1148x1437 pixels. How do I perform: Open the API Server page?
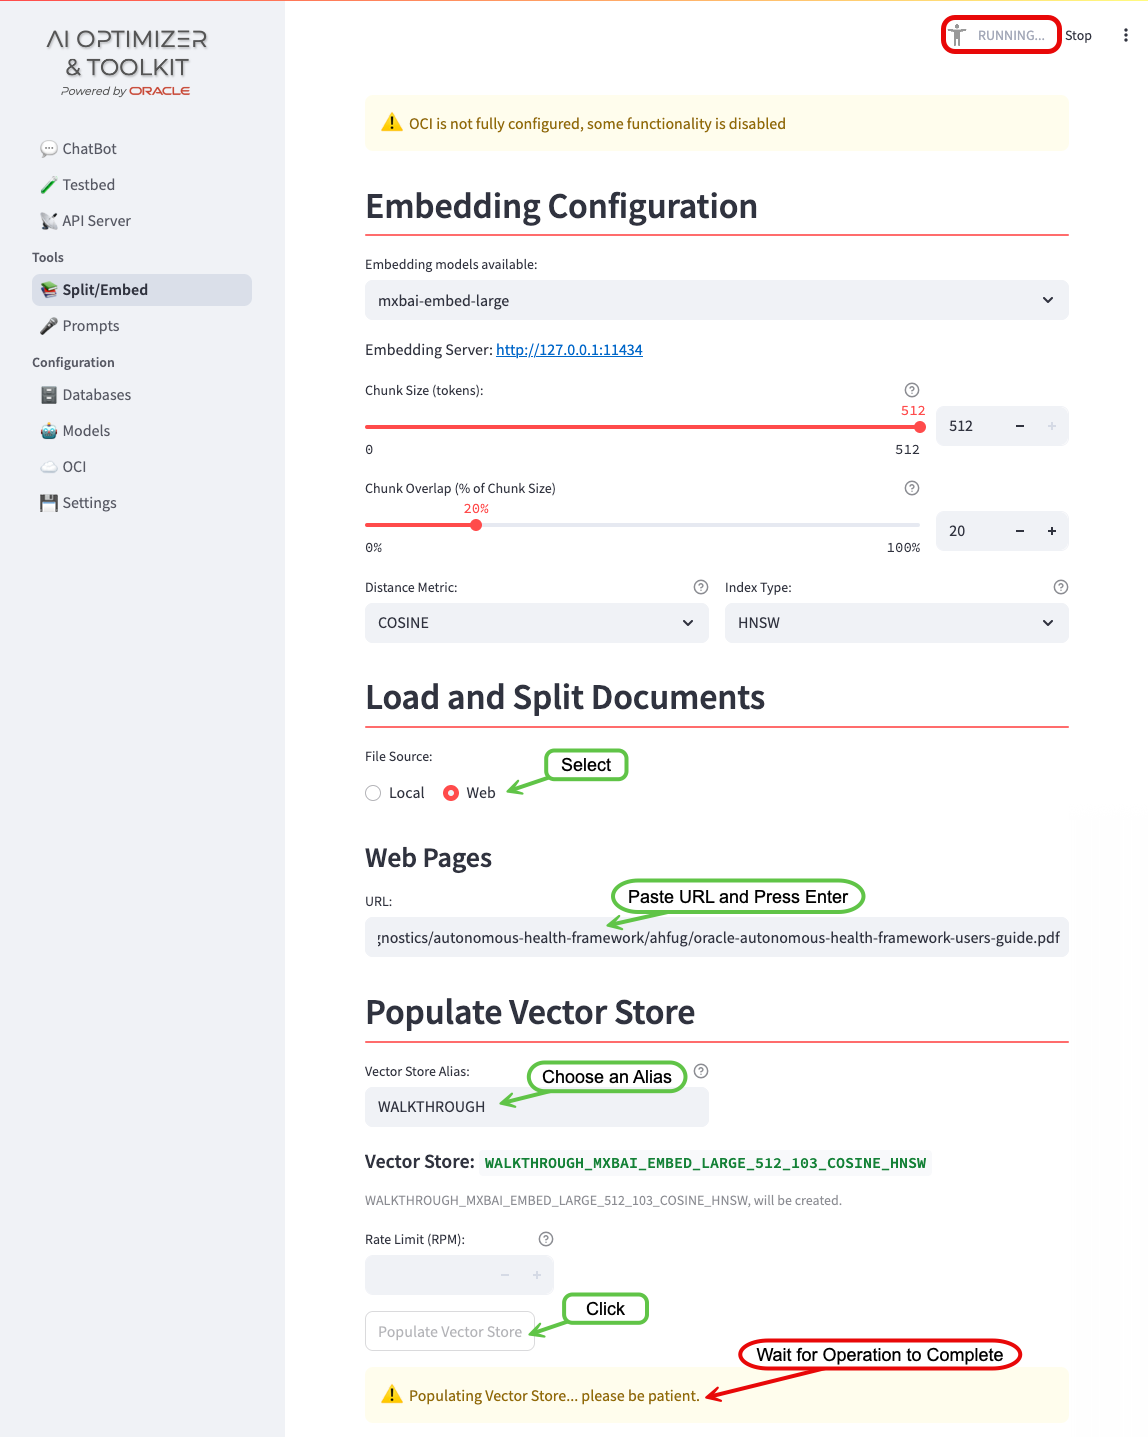142,221
